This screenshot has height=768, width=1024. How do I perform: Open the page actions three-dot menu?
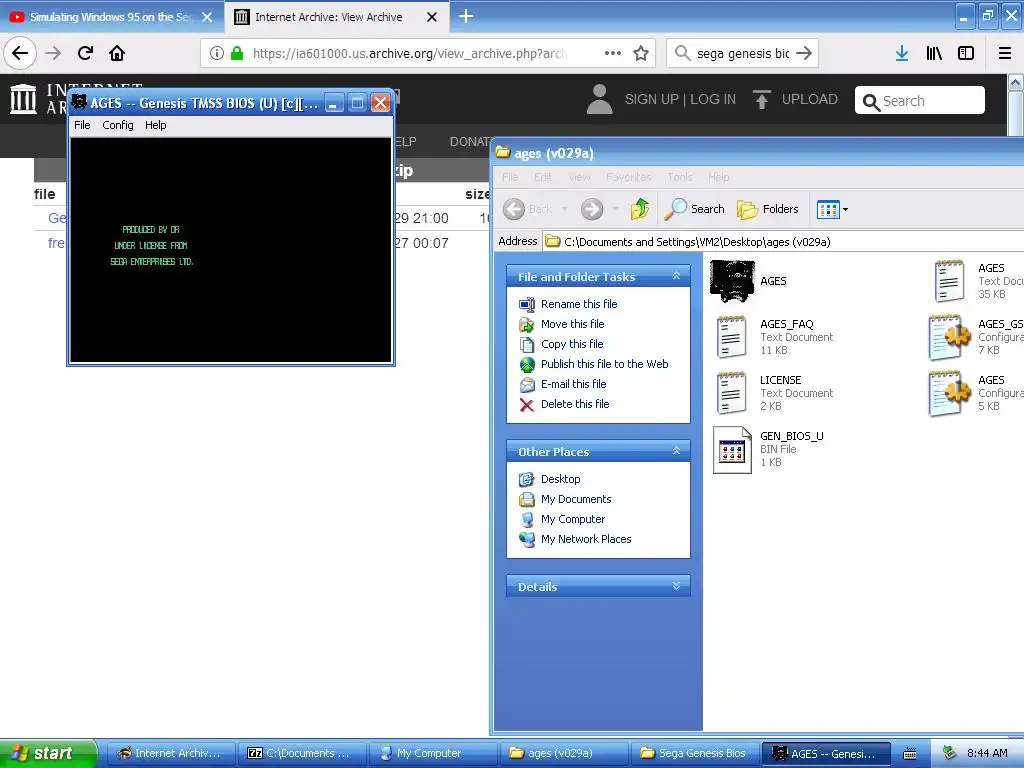(613, 54)
